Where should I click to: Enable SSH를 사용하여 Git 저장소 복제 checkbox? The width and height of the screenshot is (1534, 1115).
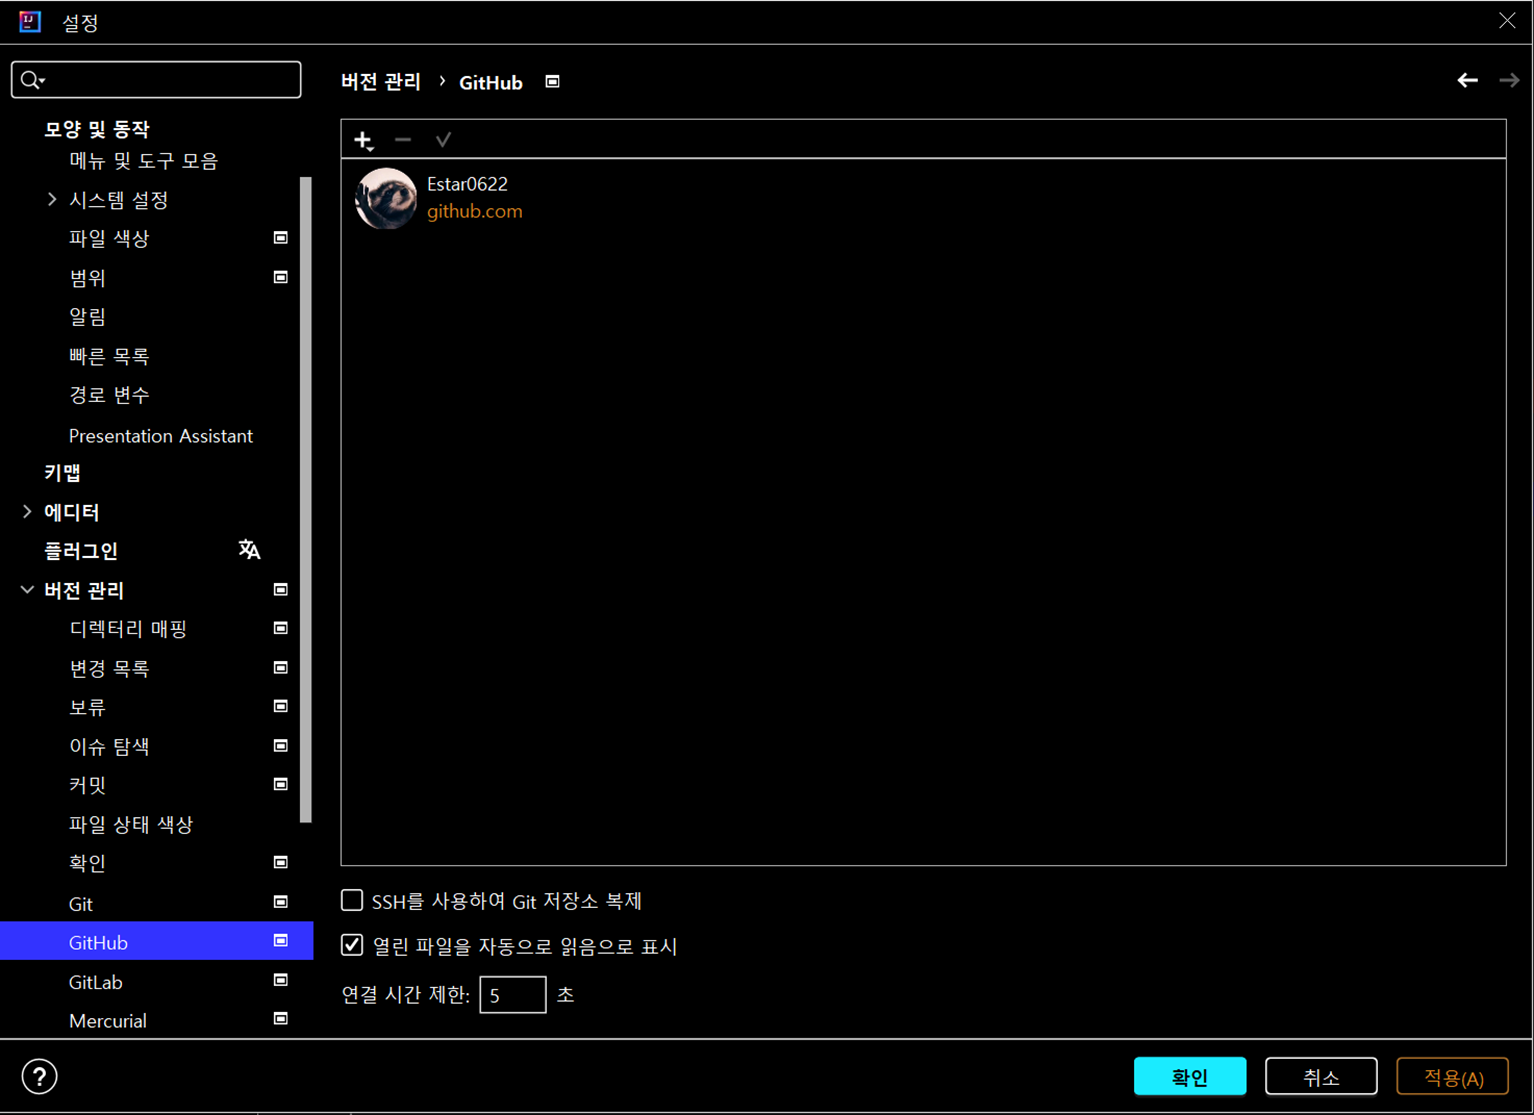(352, 900)
